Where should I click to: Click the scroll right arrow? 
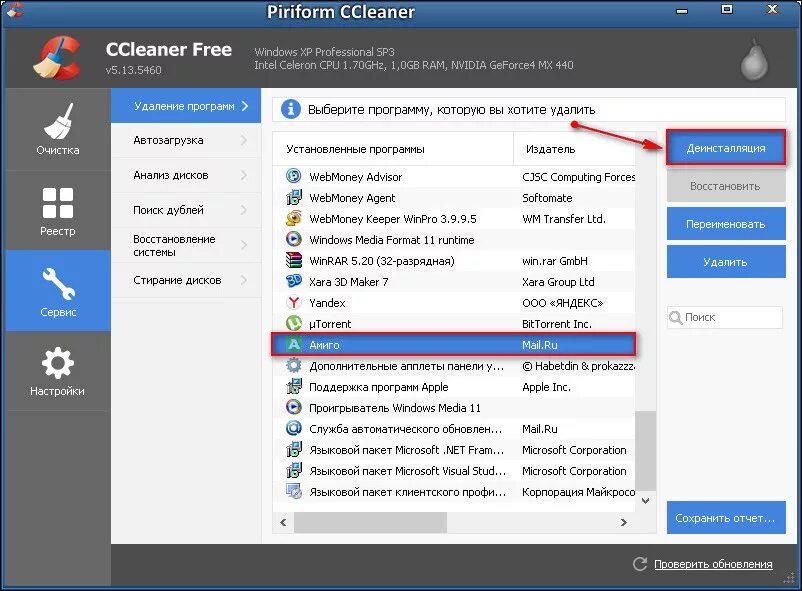pos(623,522)
